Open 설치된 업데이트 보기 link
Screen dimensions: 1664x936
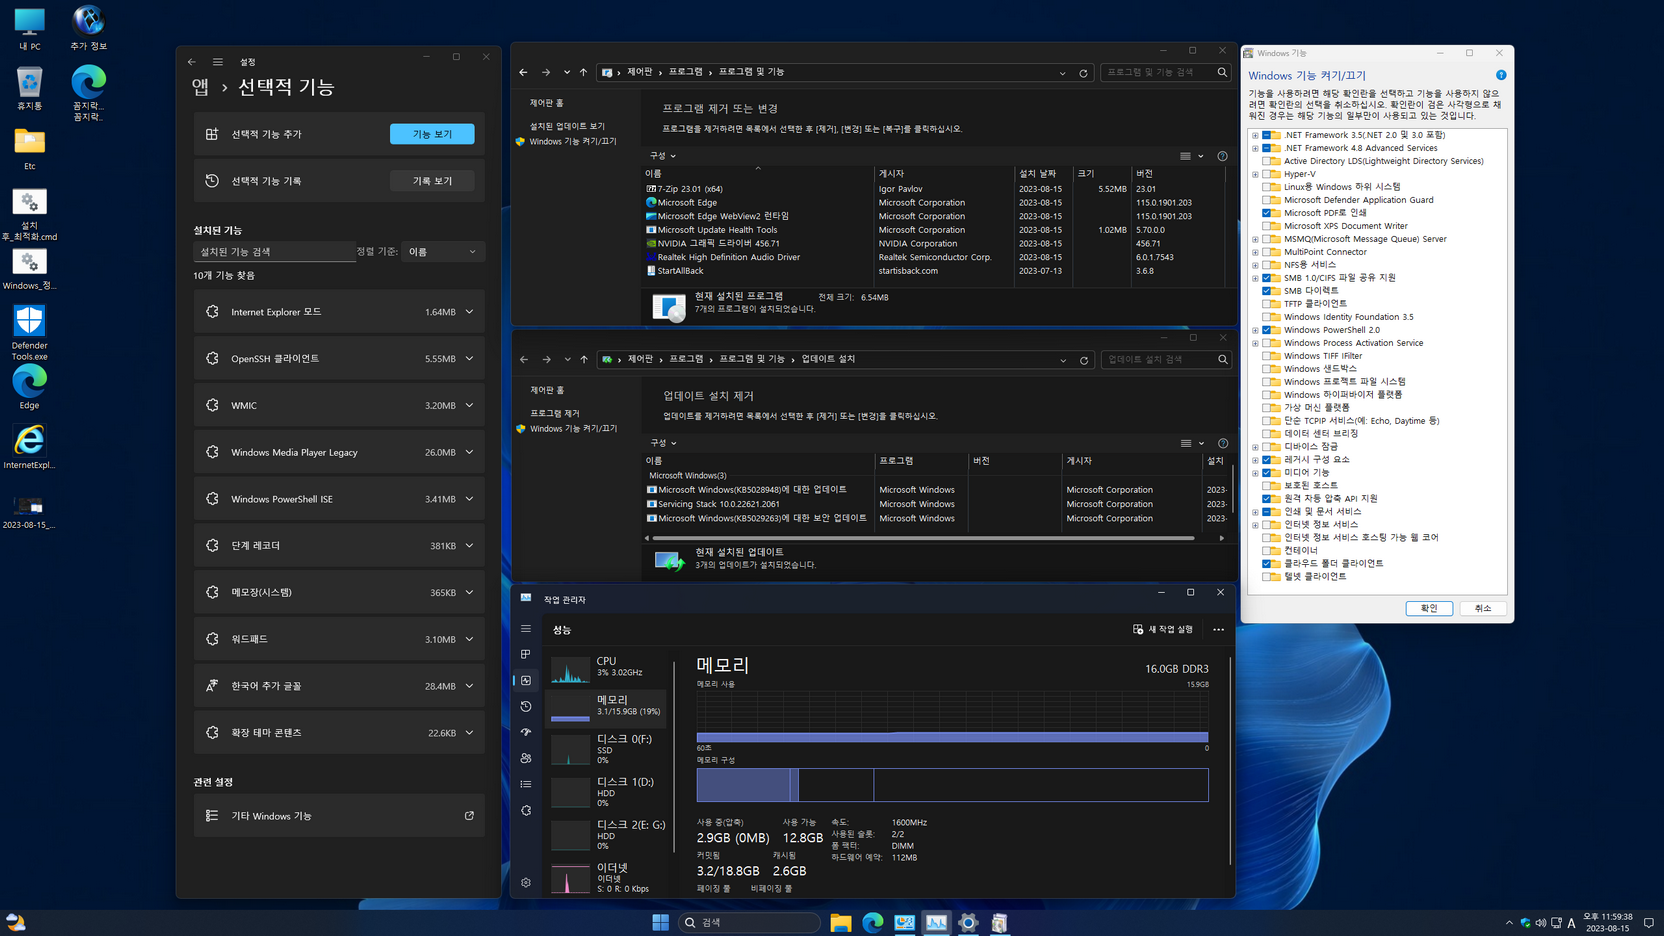(567, 126)
